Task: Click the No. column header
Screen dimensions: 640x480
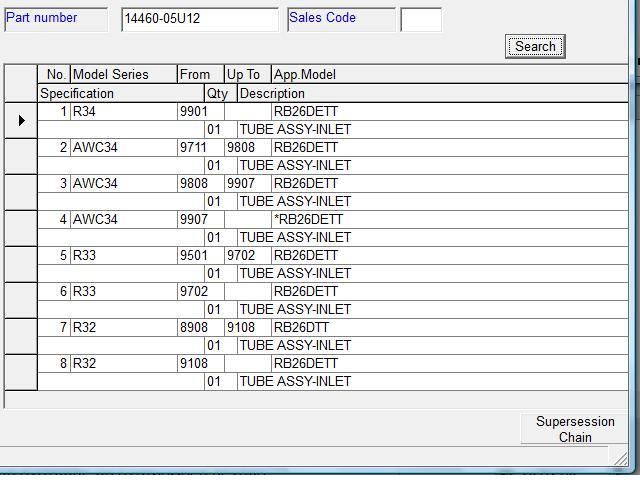Action: [54, 74]
